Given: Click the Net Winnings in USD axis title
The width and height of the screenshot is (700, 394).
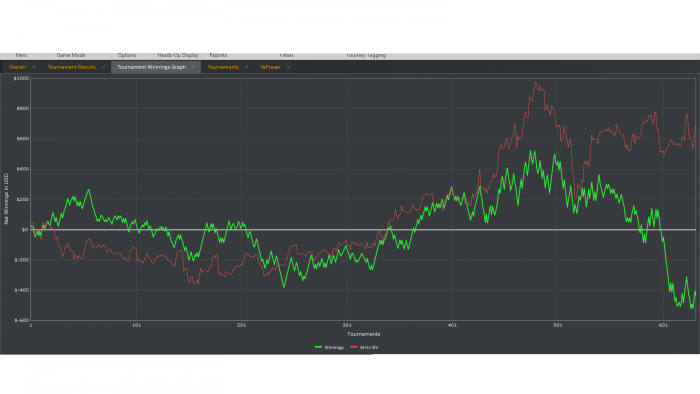Looking at the screenshot, I should click(x=6, y=199).
